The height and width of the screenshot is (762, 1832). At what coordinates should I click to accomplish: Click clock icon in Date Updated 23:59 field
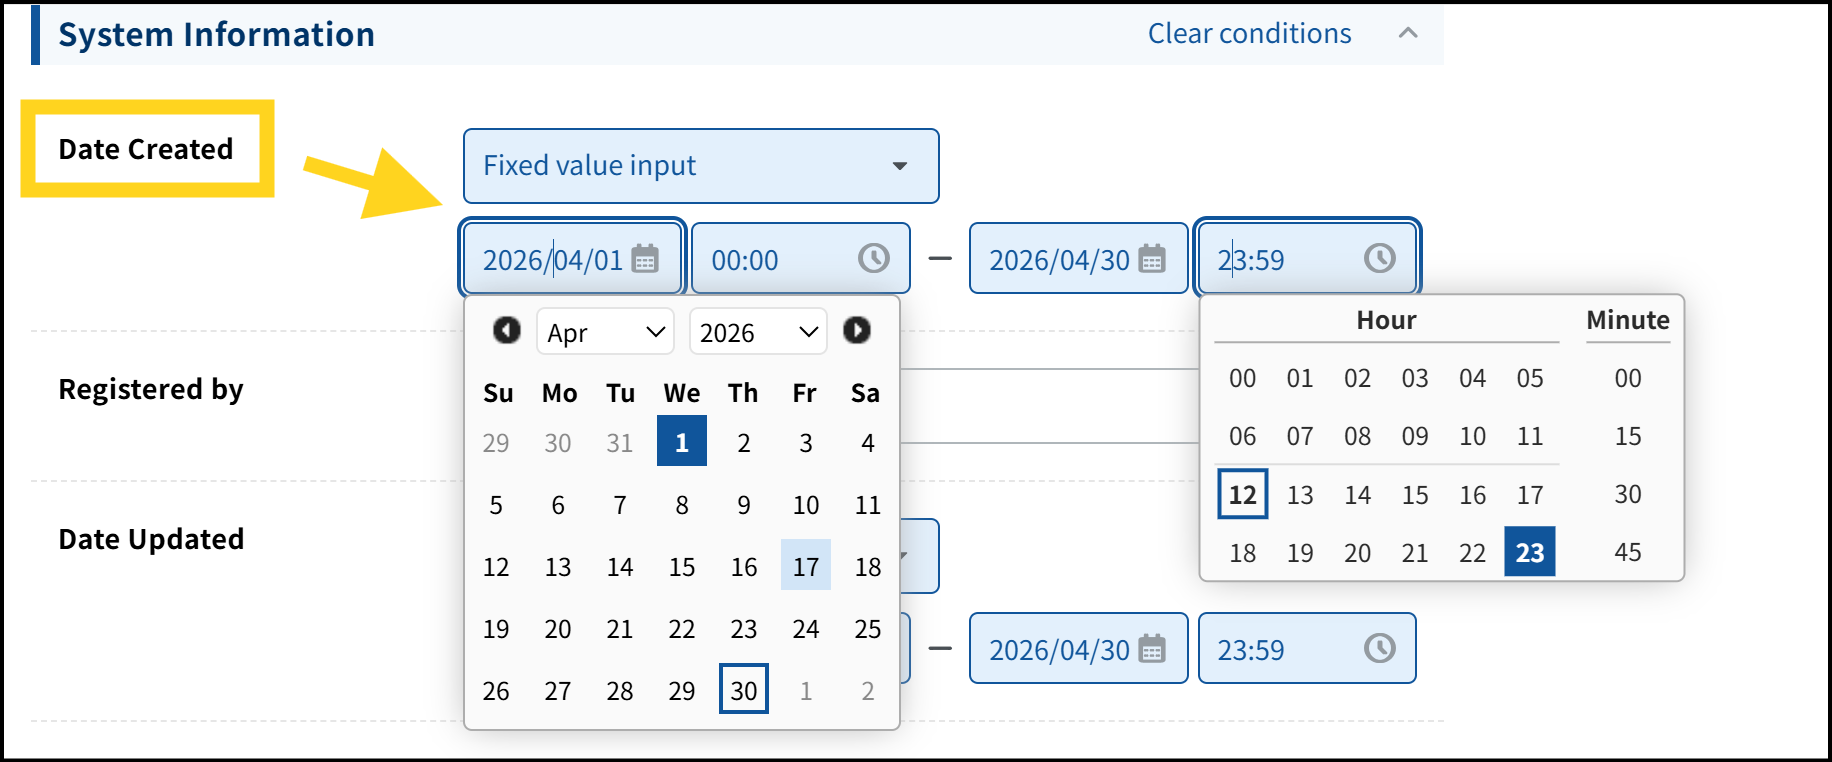(1379, 649)
